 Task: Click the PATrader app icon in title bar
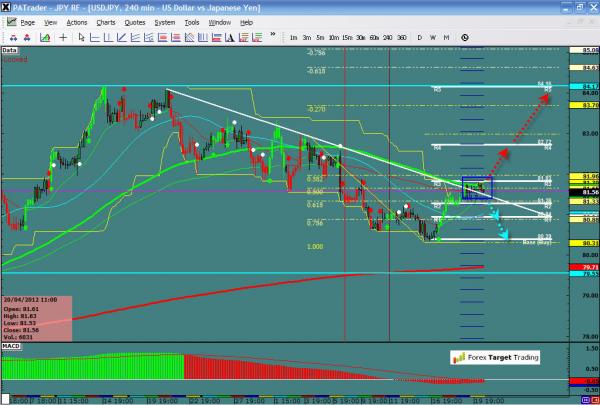tap(6, 6)
